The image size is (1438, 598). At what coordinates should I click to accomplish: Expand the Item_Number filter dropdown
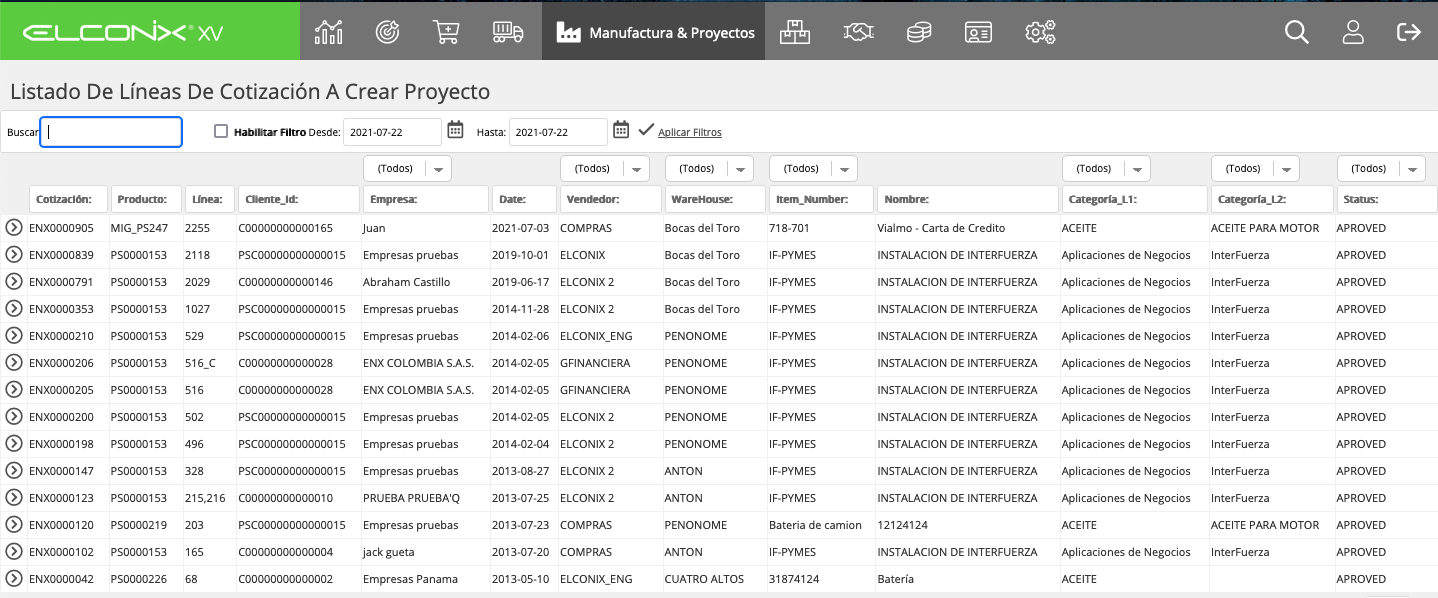(814, 168)
